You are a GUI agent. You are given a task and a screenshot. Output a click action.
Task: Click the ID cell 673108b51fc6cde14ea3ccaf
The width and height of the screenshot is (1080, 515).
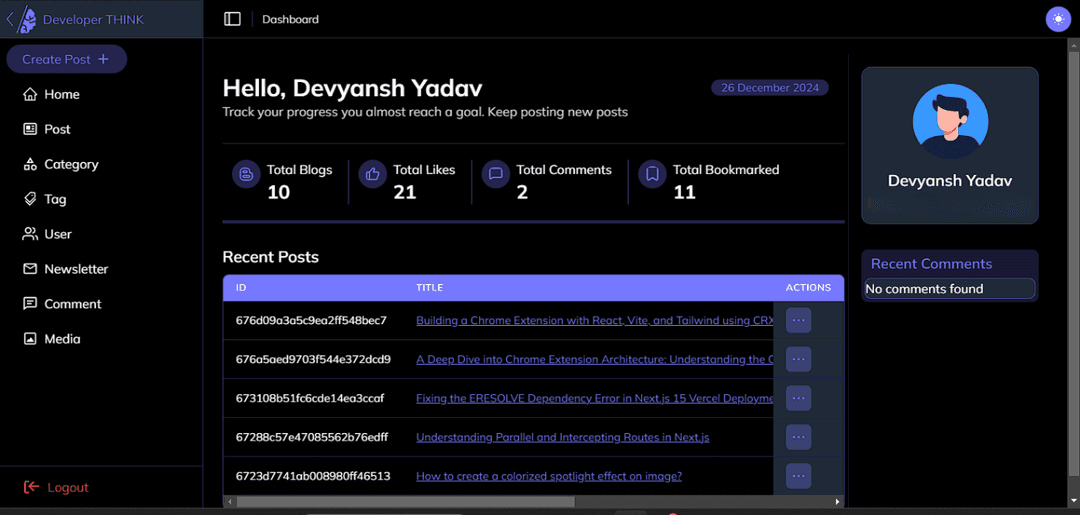[x=309, y=399]
